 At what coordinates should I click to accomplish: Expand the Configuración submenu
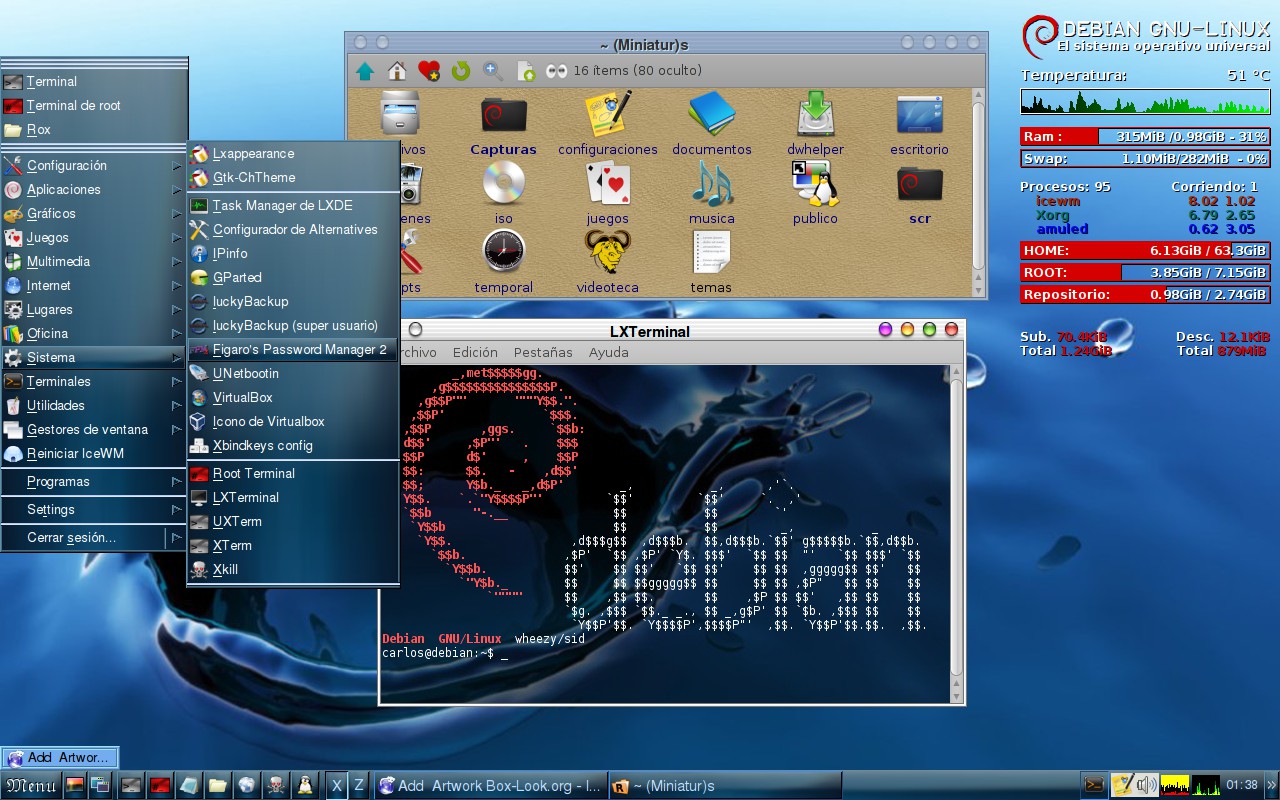coord(94,165)
